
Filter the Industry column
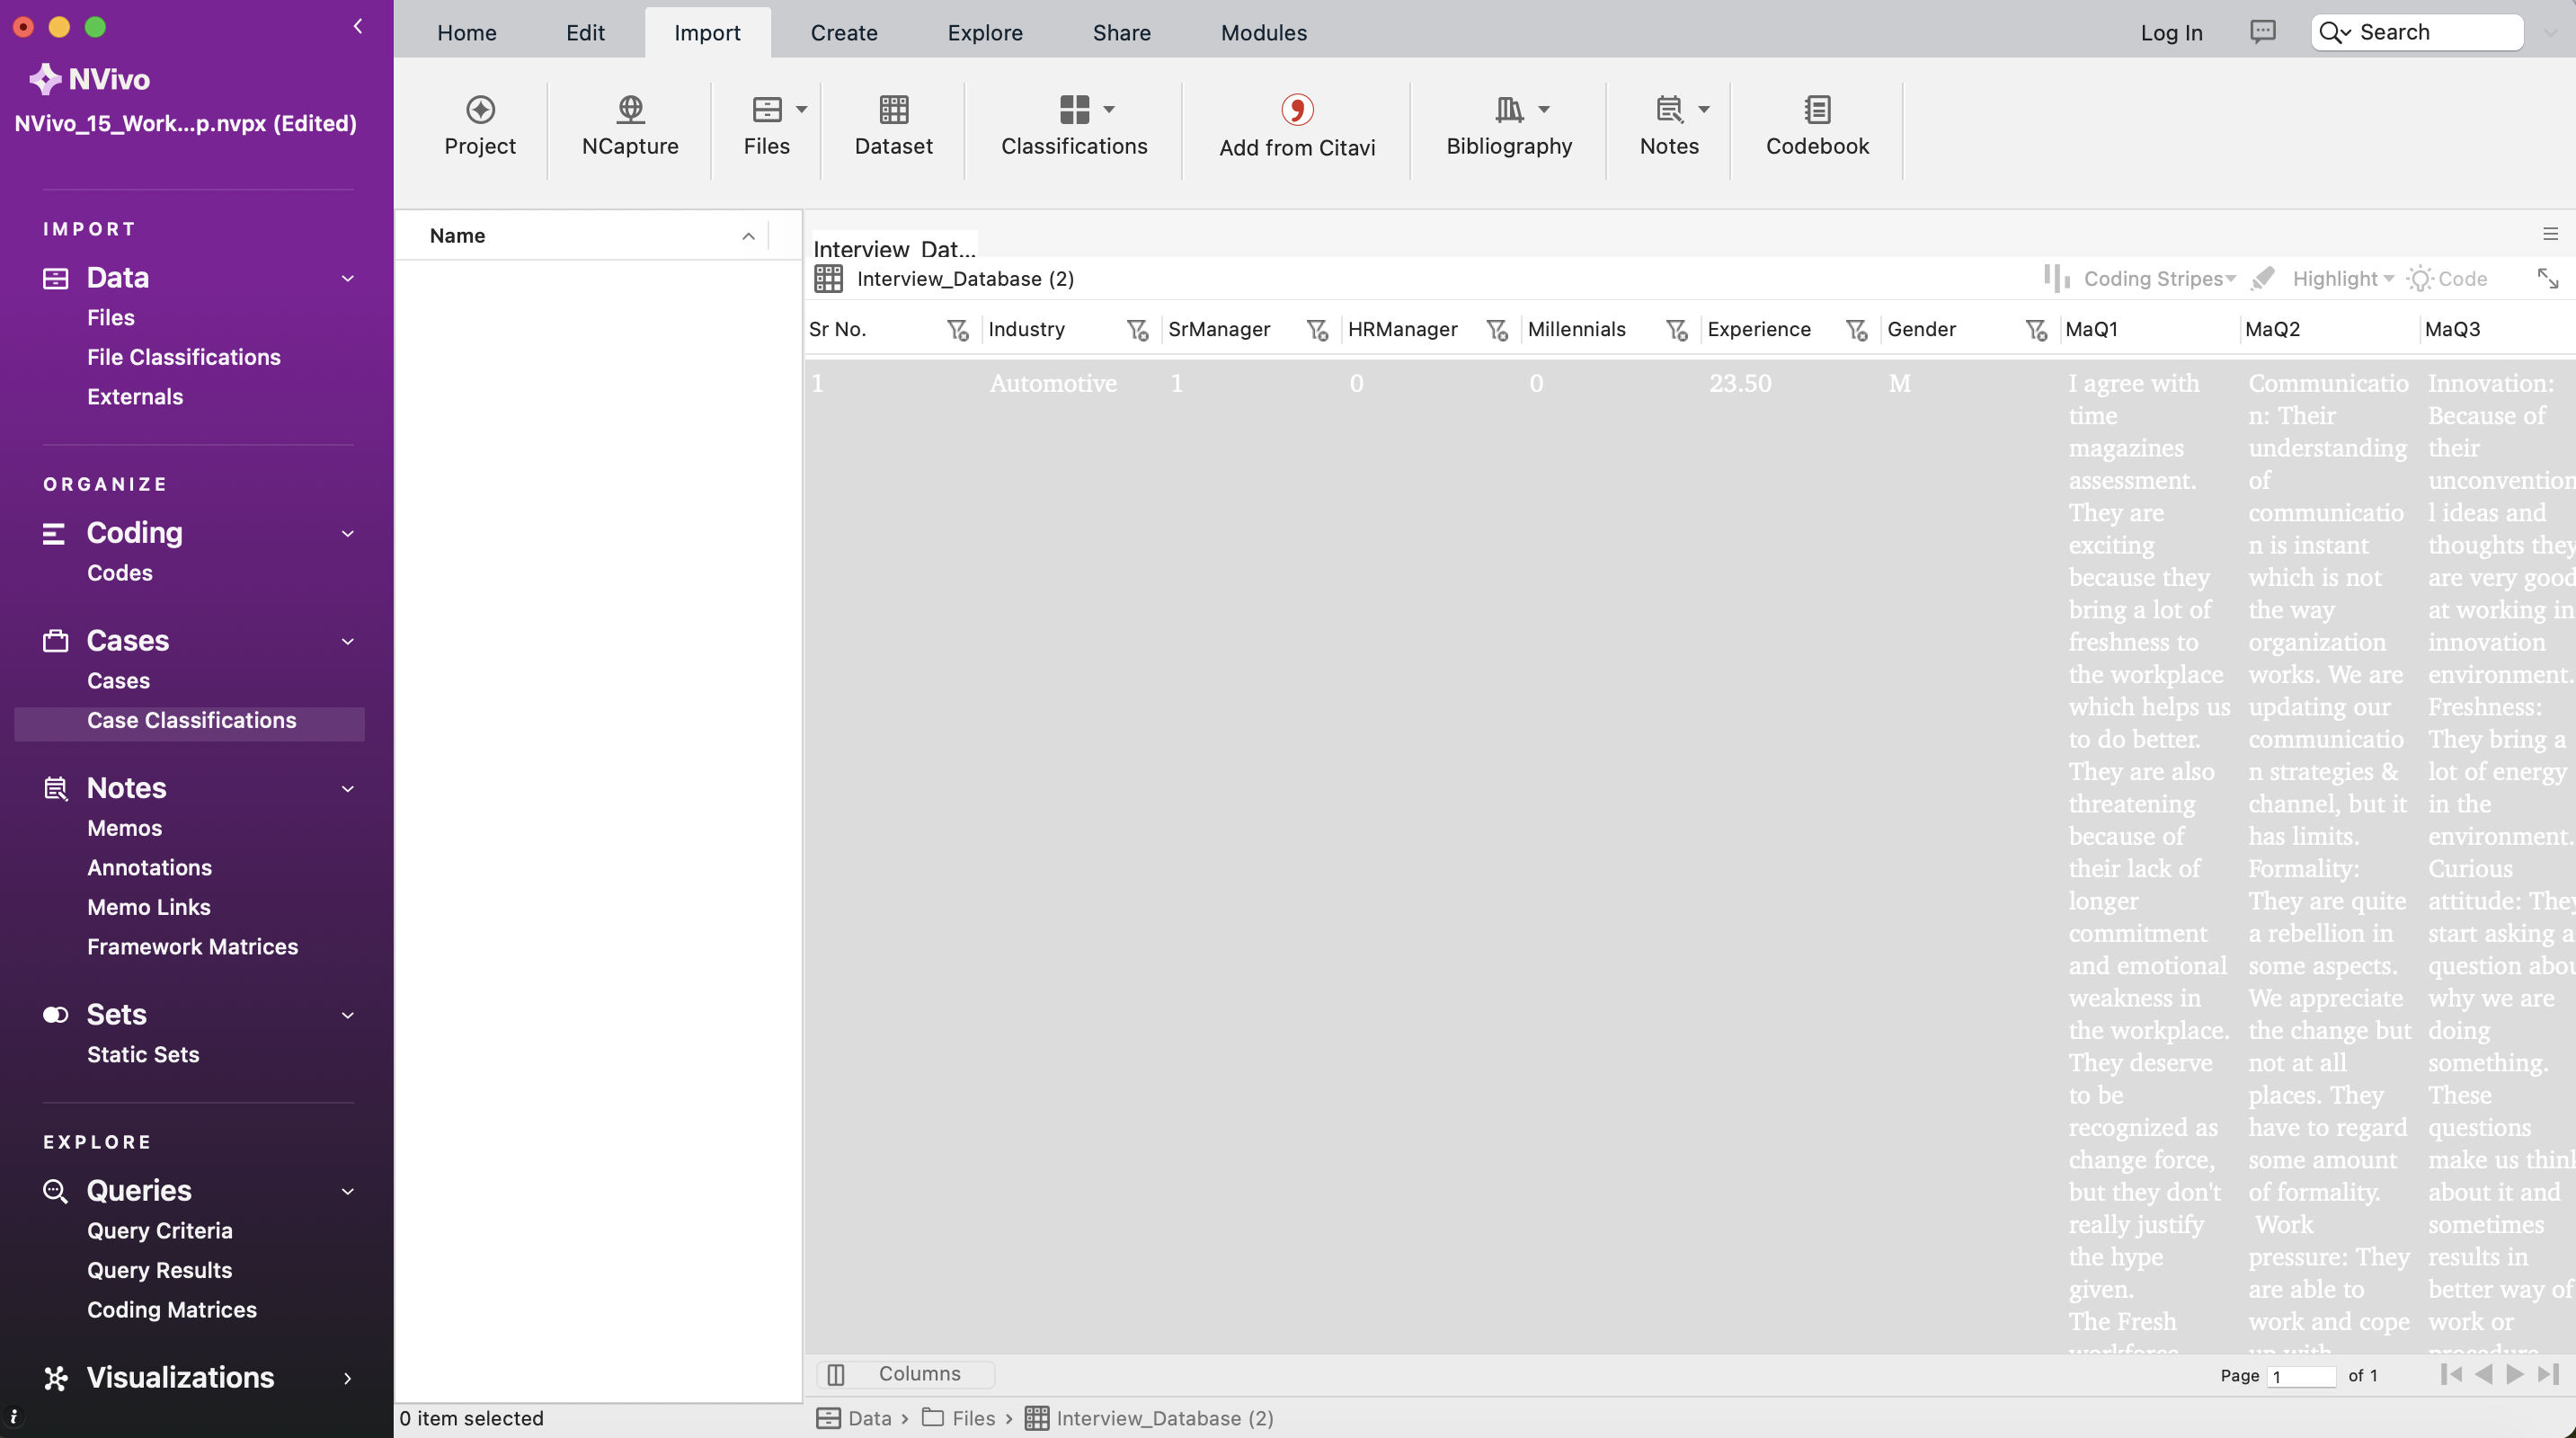point(1137,330)
